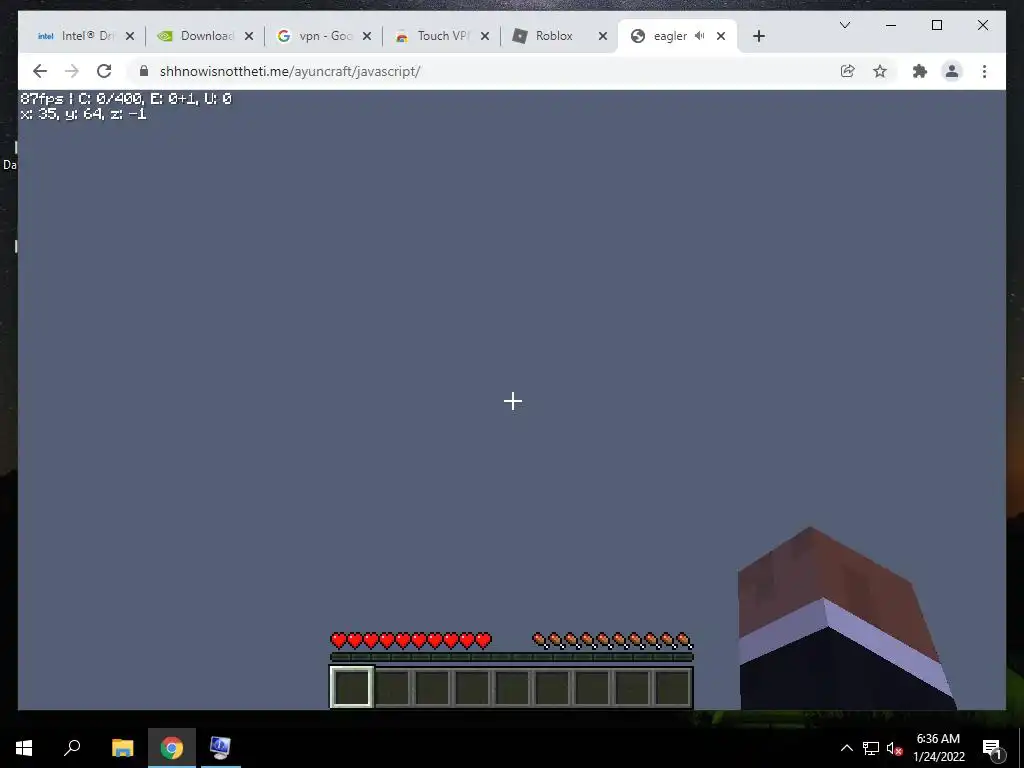Open a new tab with the plus button
The image size is (1024, 768).
pos(758,36)
